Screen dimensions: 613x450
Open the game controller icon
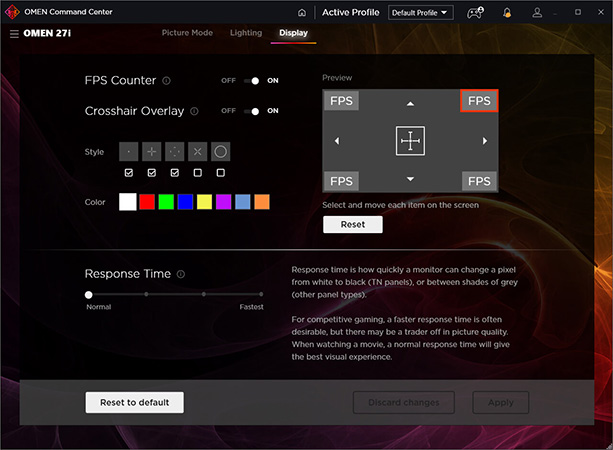[475, 12]
